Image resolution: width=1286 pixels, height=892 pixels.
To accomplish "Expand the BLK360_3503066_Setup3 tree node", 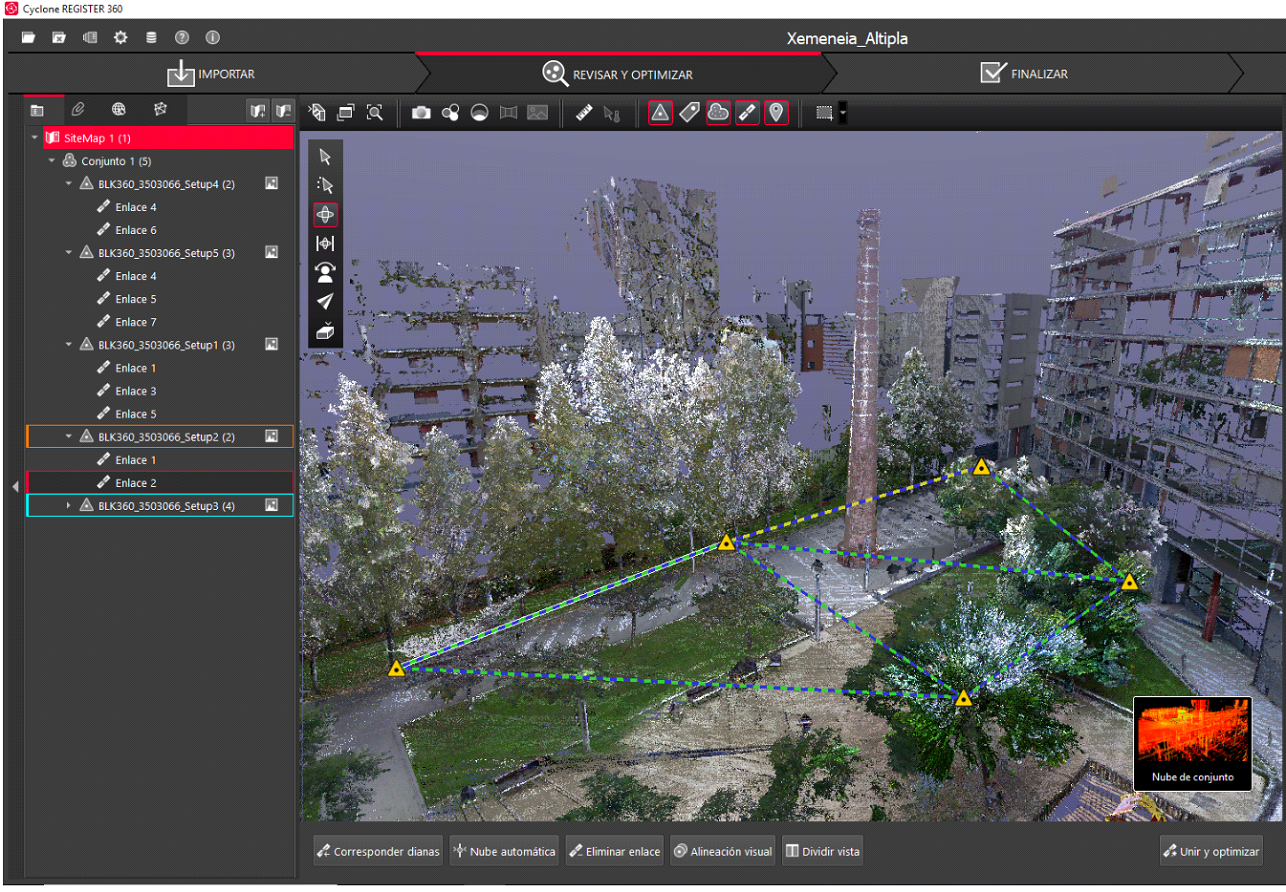I will (68, 506).
